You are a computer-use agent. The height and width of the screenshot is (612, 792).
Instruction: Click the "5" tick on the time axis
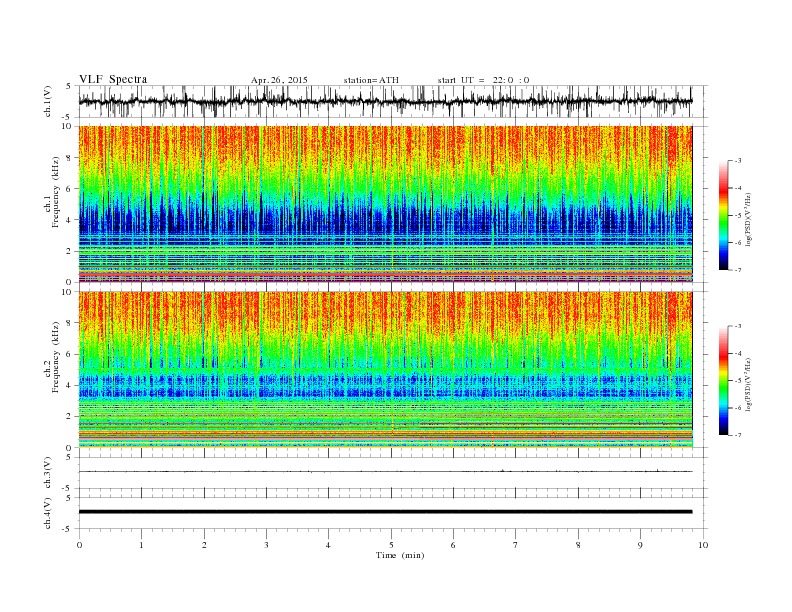point(391,545)
